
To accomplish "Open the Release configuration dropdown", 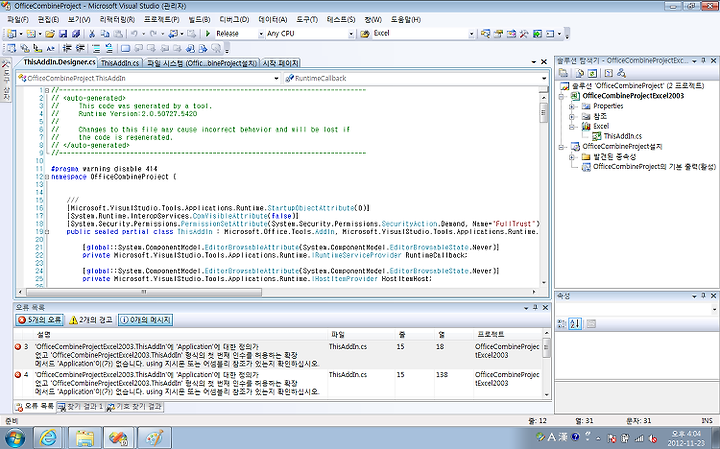I will 261,34.
